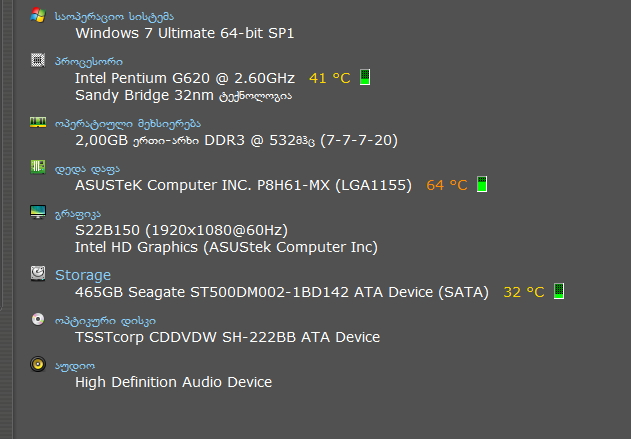Click the 32 °C hard drive temperature value

(x=524, y=292)
